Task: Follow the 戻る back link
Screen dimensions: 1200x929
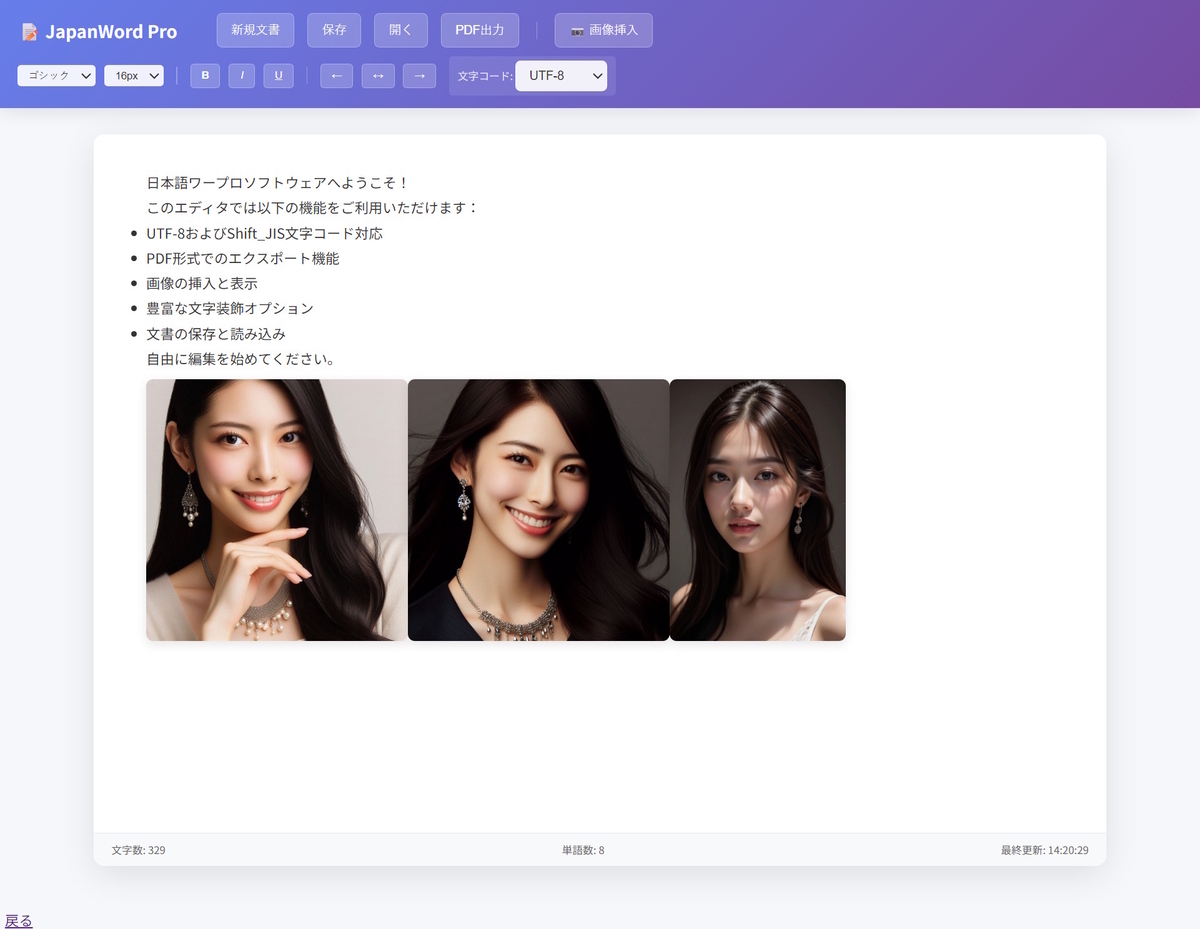Action: pyautogui.click(x=19, y=921)
